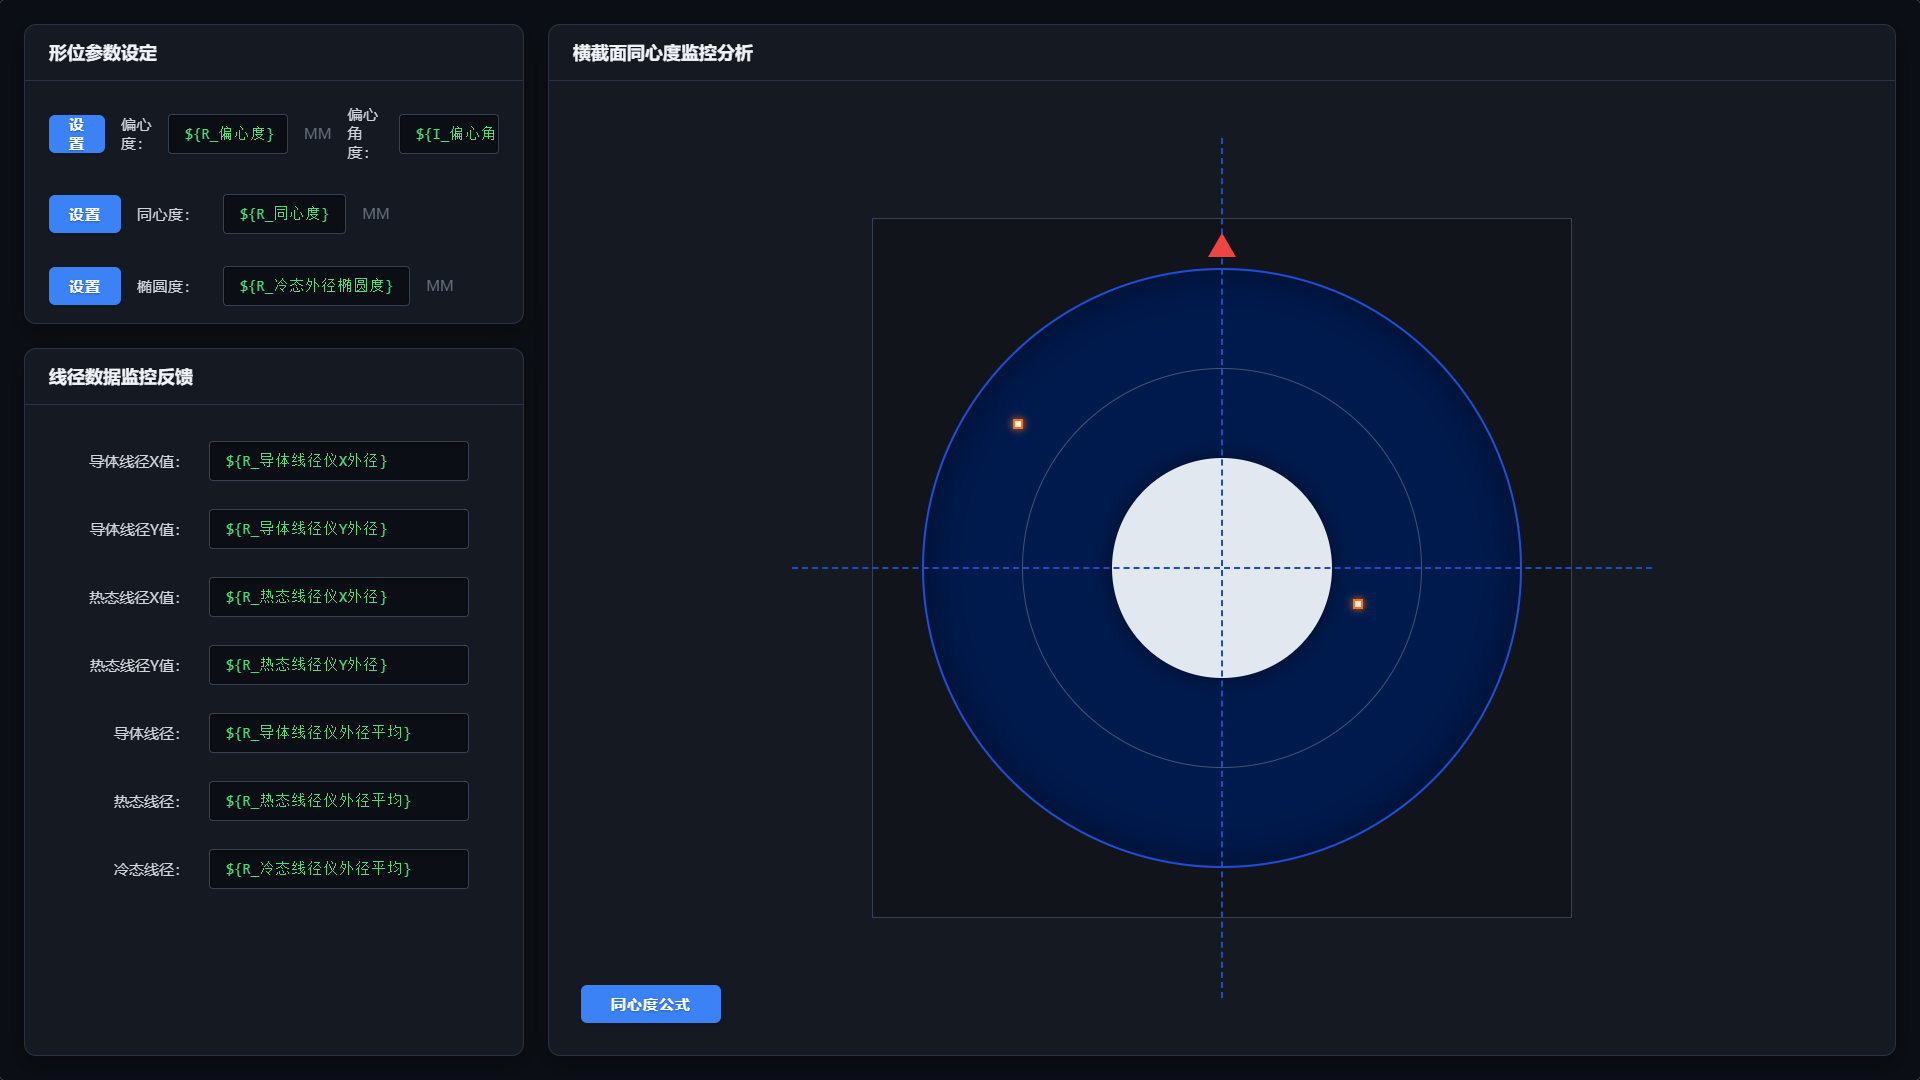The image size is (1920, 1080).
Task: Click the 设置 button beside 偏心度
Action: [77, 134]
